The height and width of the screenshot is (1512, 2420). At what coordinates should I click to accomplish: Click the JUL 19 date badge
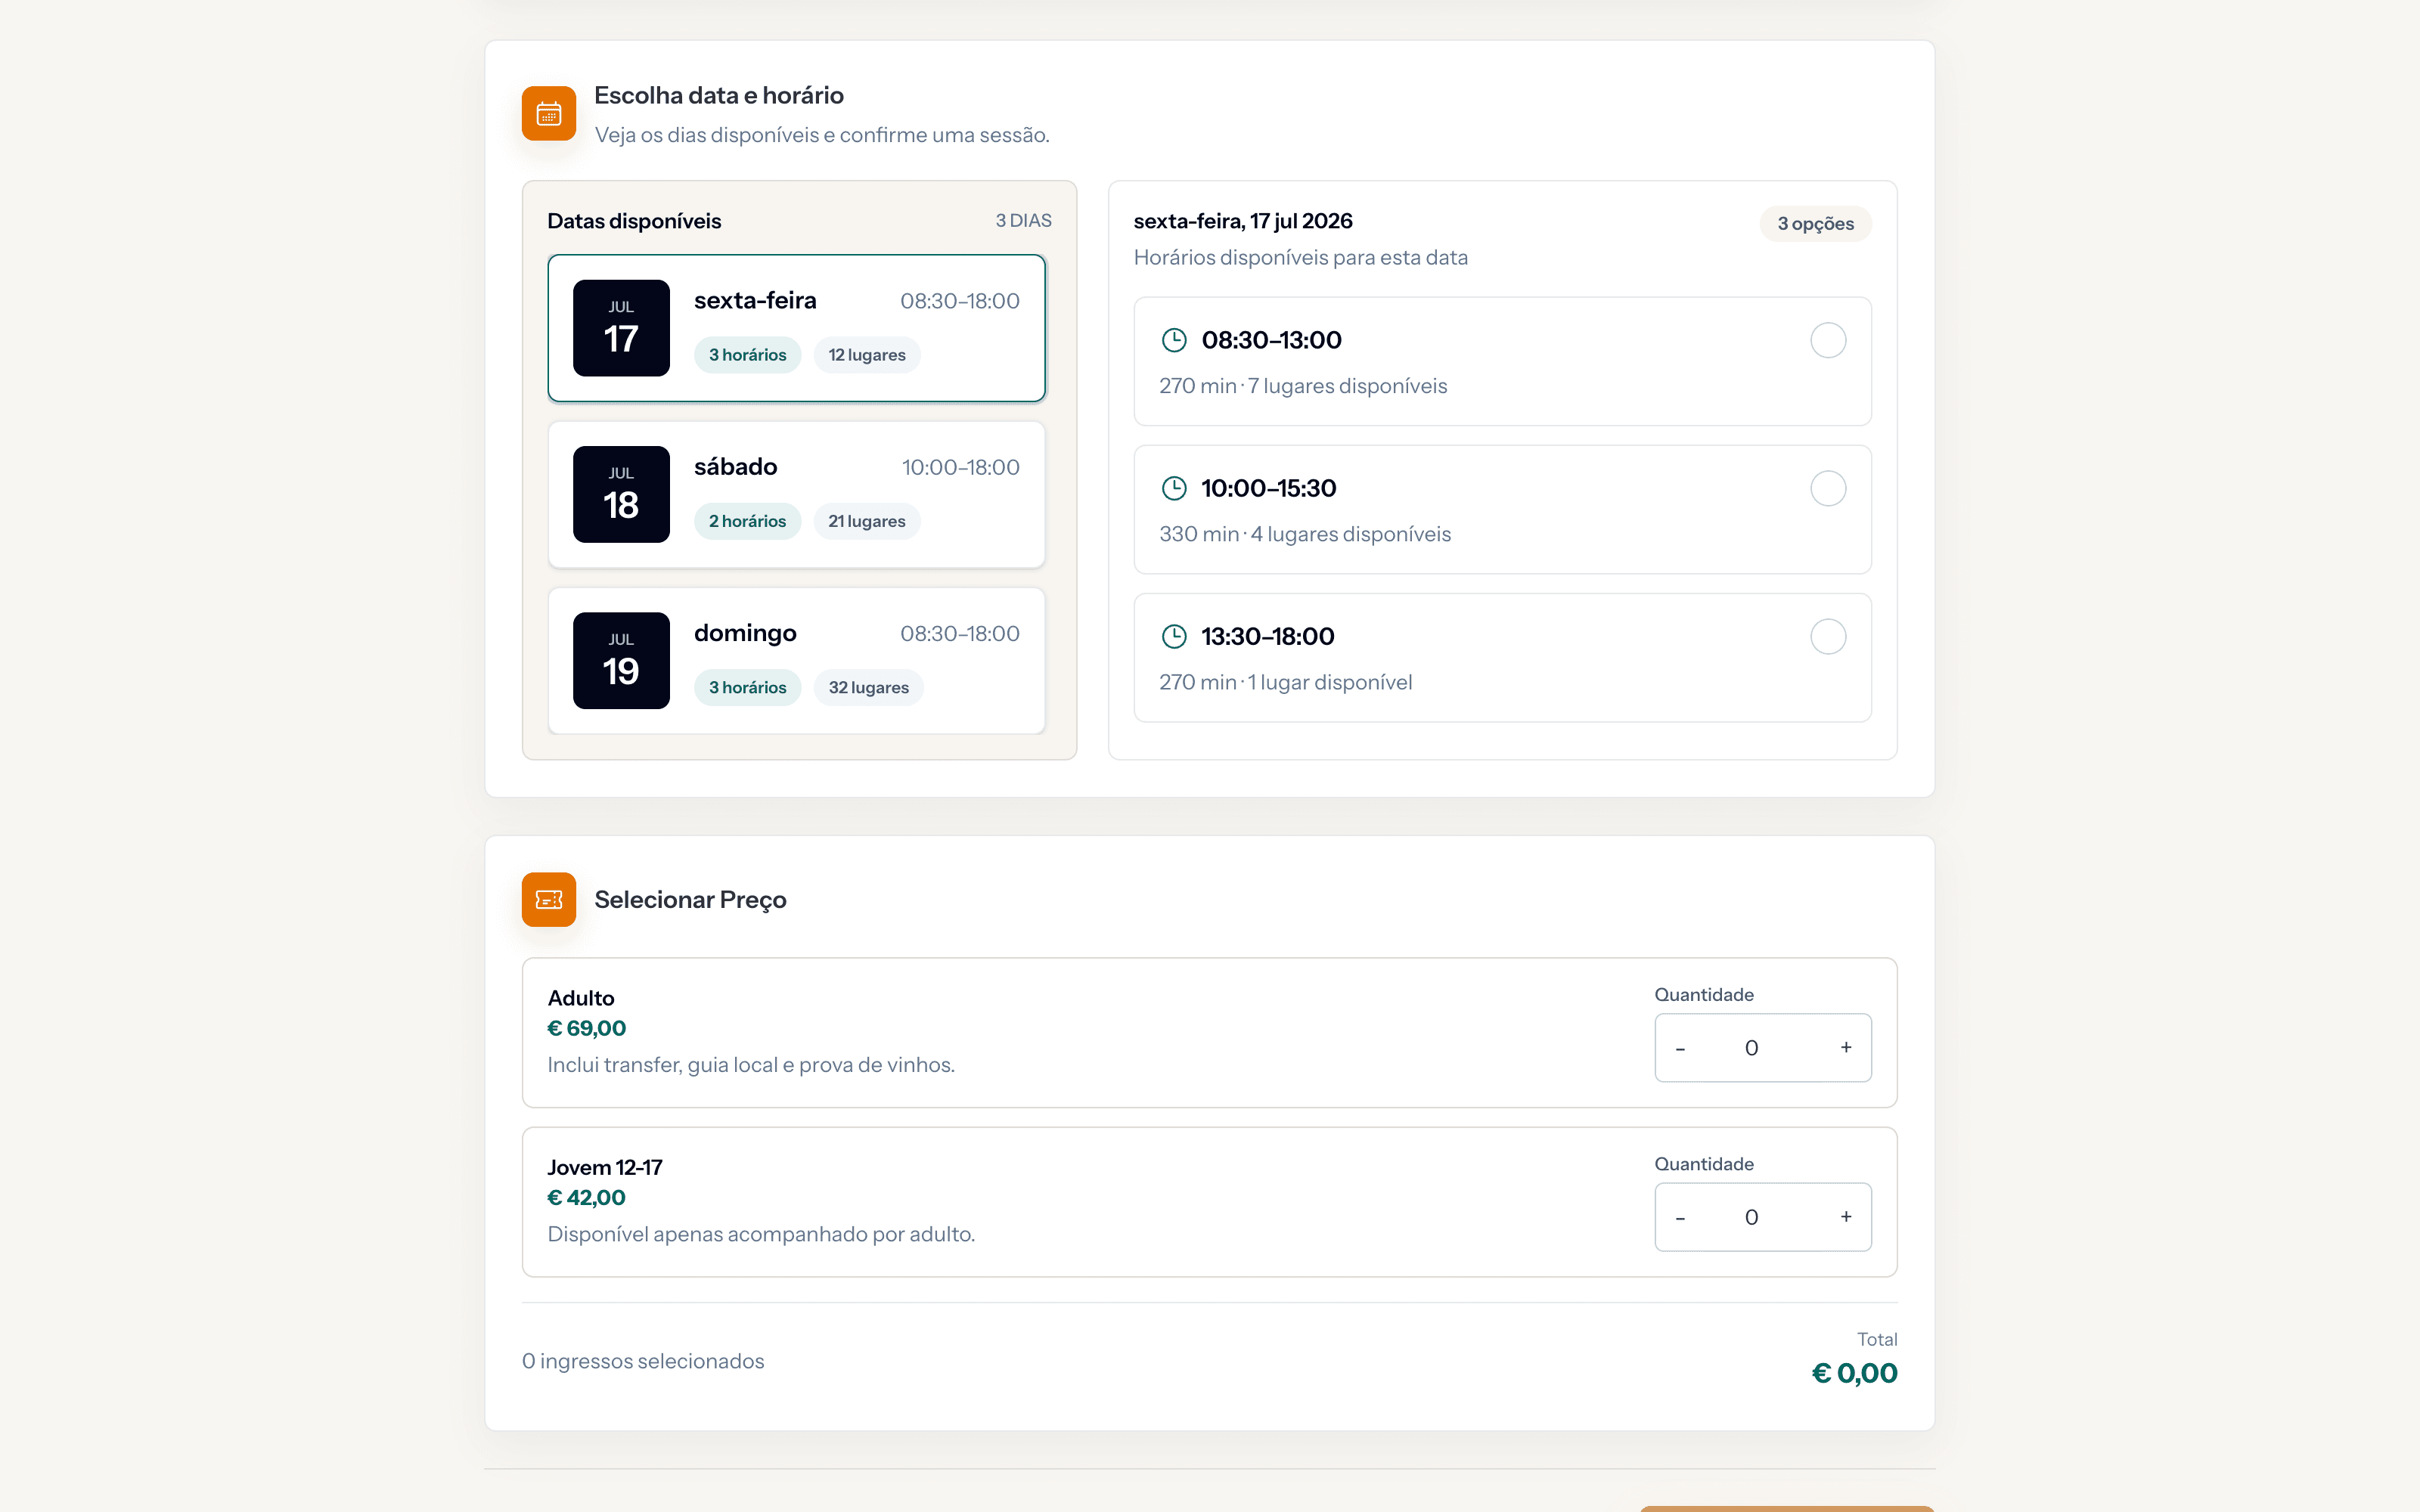click(621, 660)
